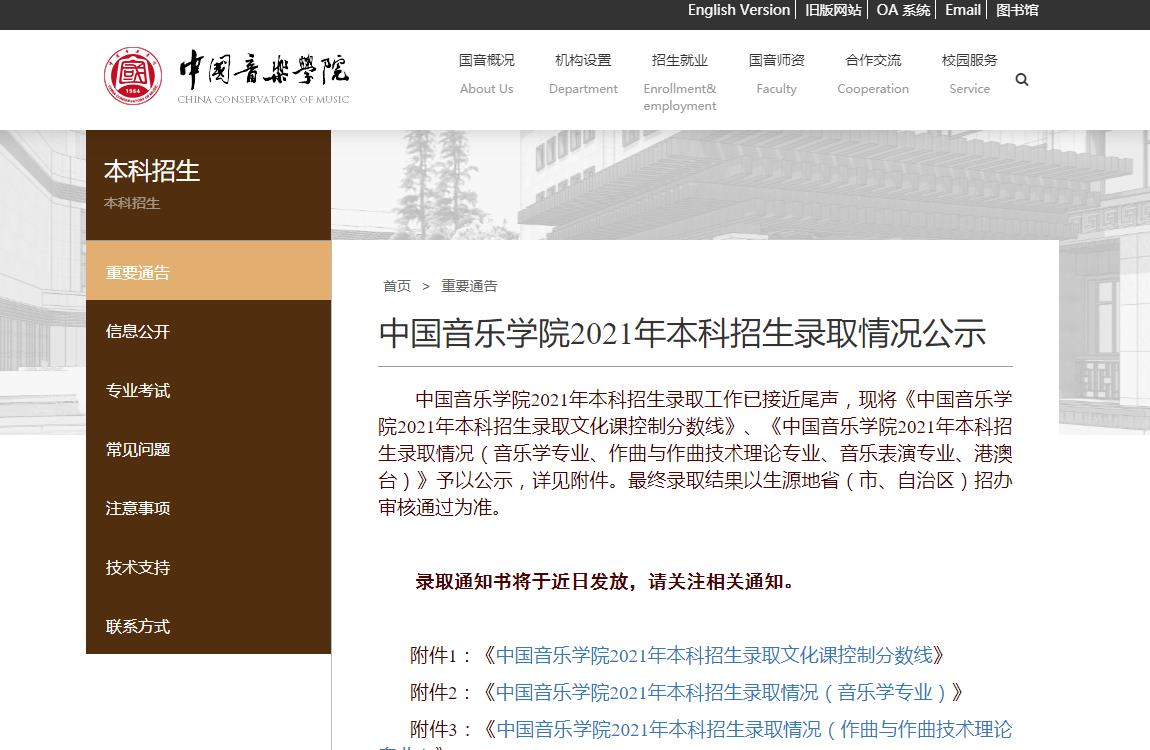Click the 首页 breadcrumb link
This screenshot has width=1150, height=750.
[397, 286]
